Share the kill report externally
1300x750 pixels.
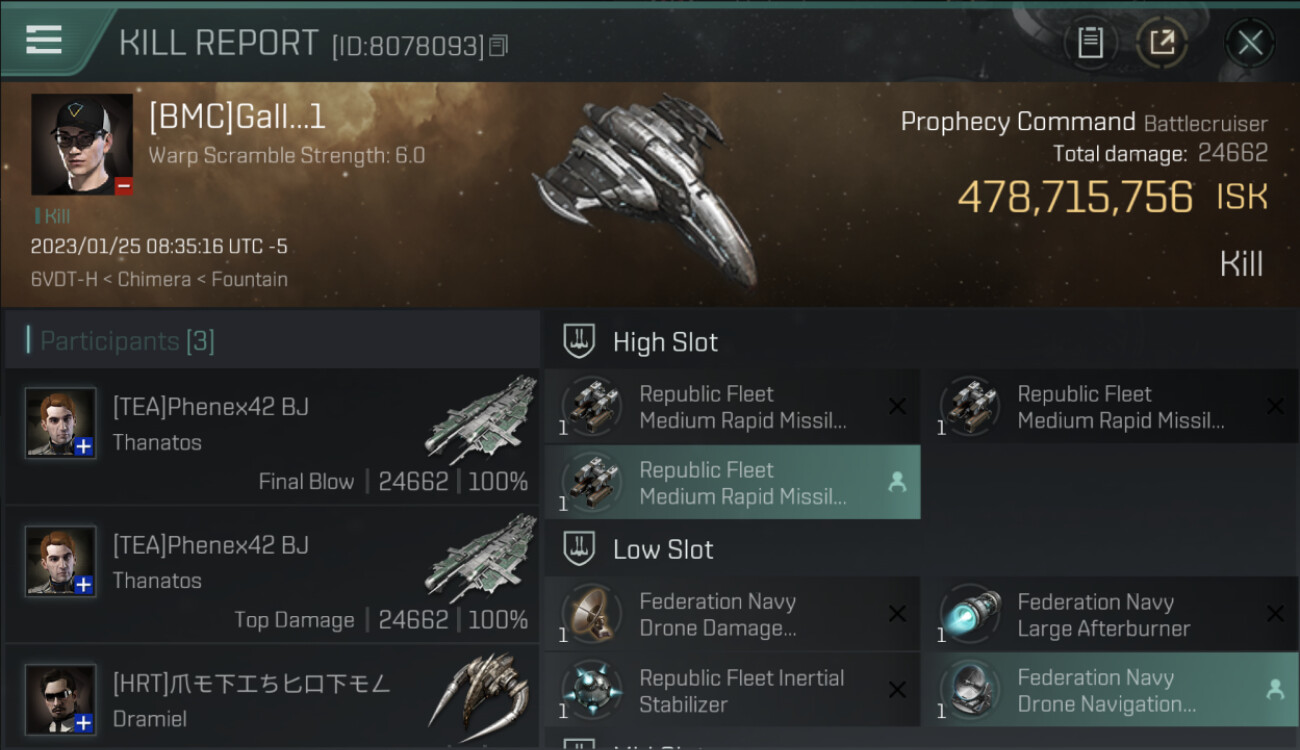[x=1162, y=43]
